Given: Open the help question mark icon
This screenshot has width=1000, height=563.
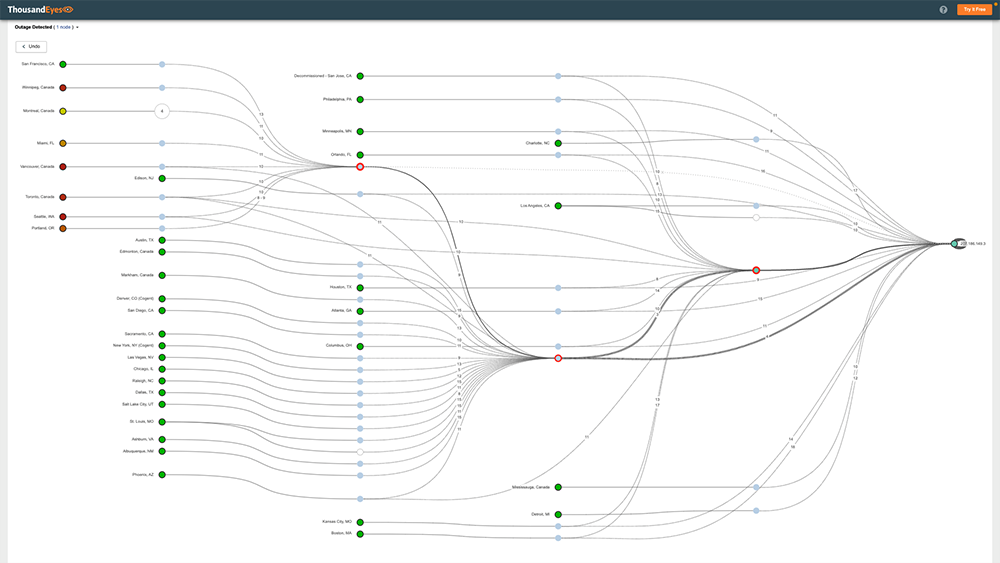Looking at the screenshot, I should (x=943, y=10).
